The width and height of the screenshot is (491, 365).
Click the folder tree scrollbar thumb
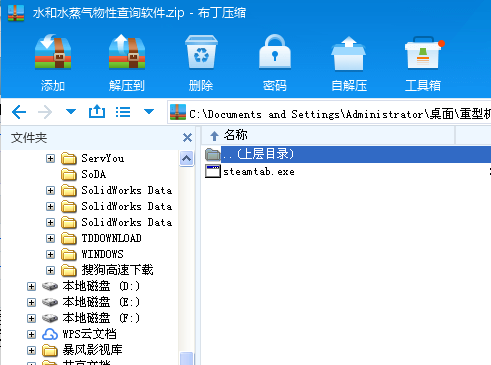186,358
